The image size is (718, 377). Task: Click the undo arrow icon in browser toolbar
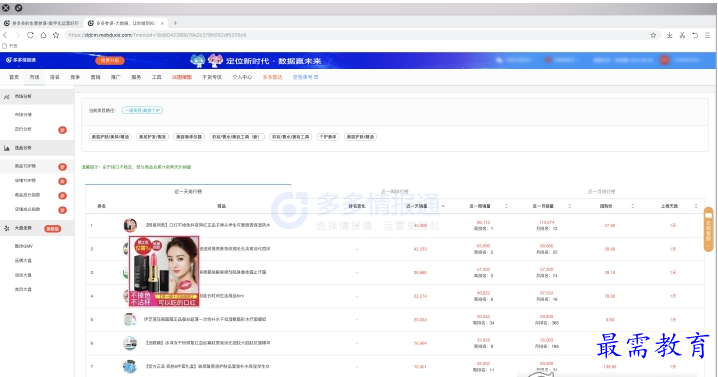pyautogui.click(x=695, y=35)
